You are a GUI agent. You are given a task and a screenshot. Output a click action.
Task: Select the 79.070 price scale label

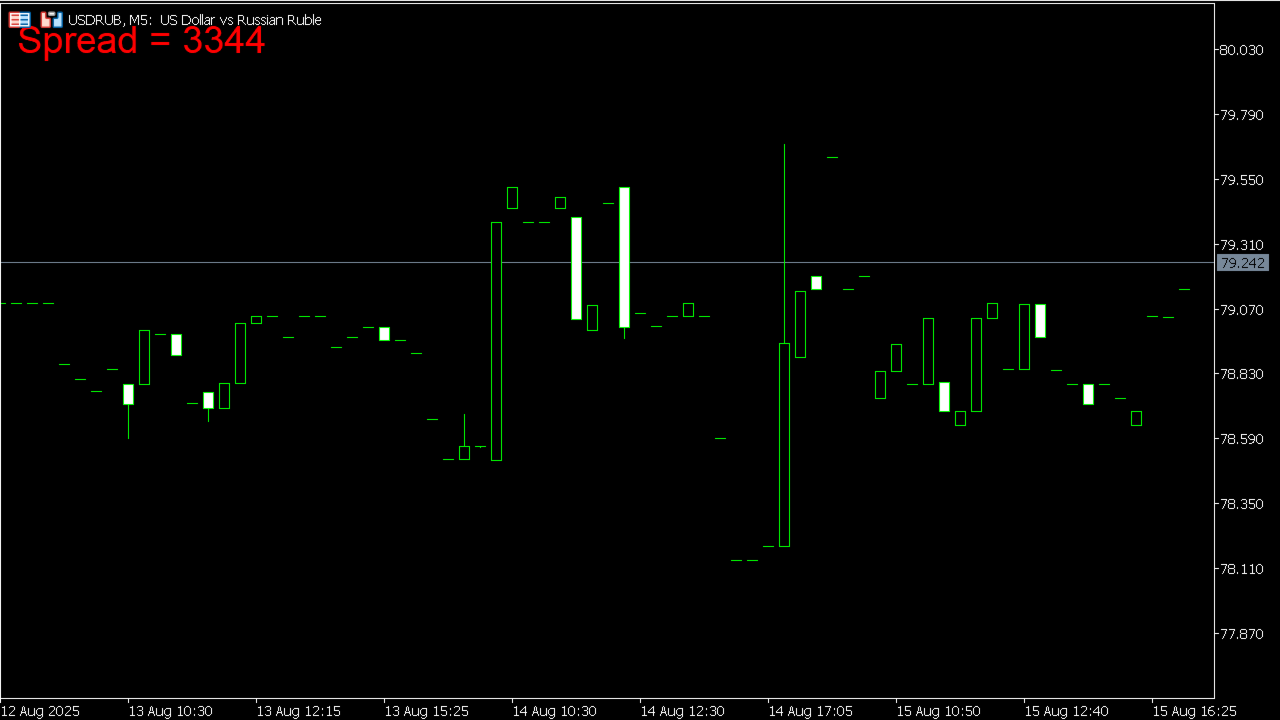coord(1242,310)
